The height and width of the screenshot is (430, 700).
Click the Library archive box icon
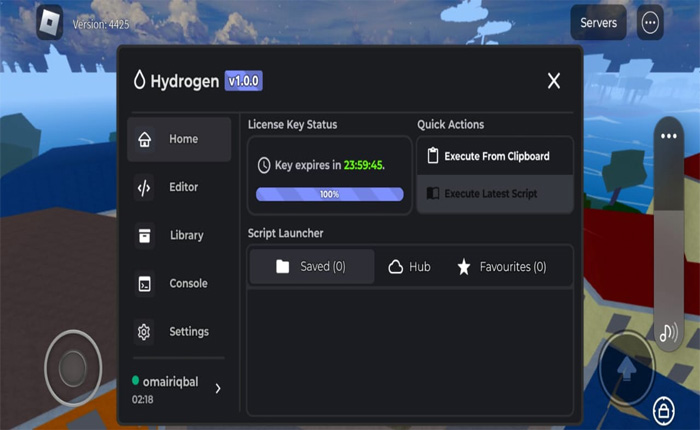coord(144,236)
